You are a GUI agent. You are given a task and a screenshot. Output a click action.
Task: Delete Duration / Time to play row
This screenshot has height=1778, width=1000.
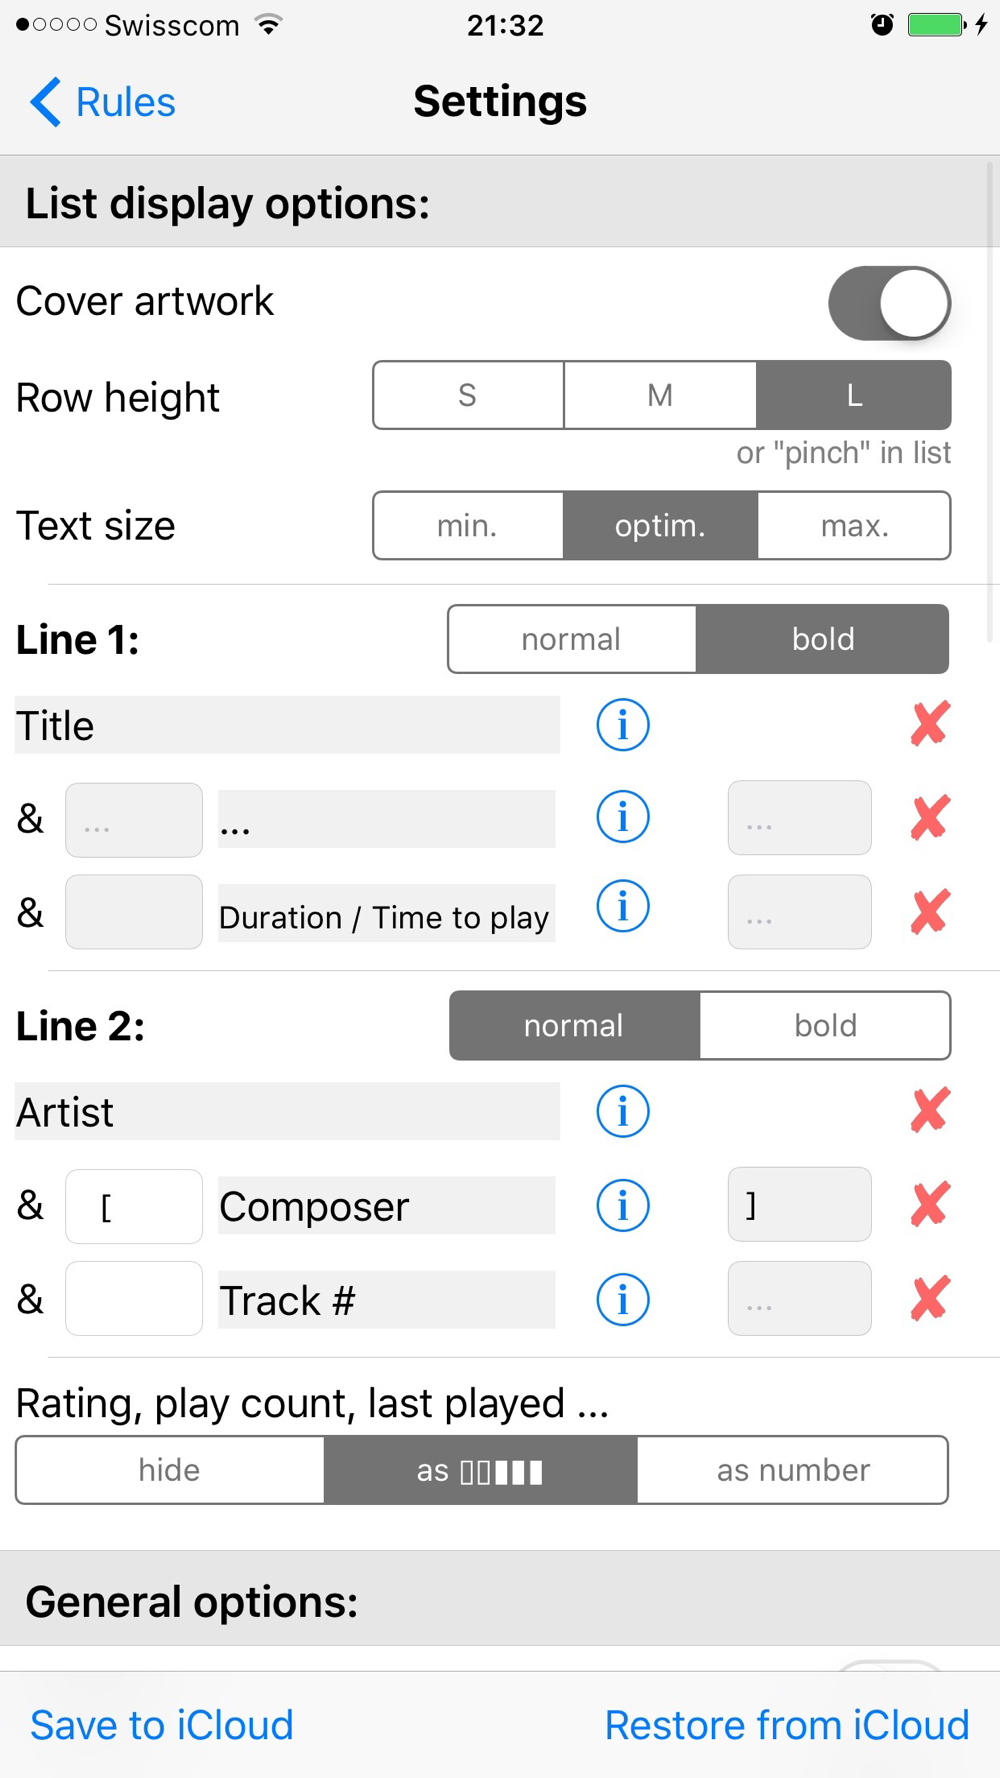coord(930,912)
